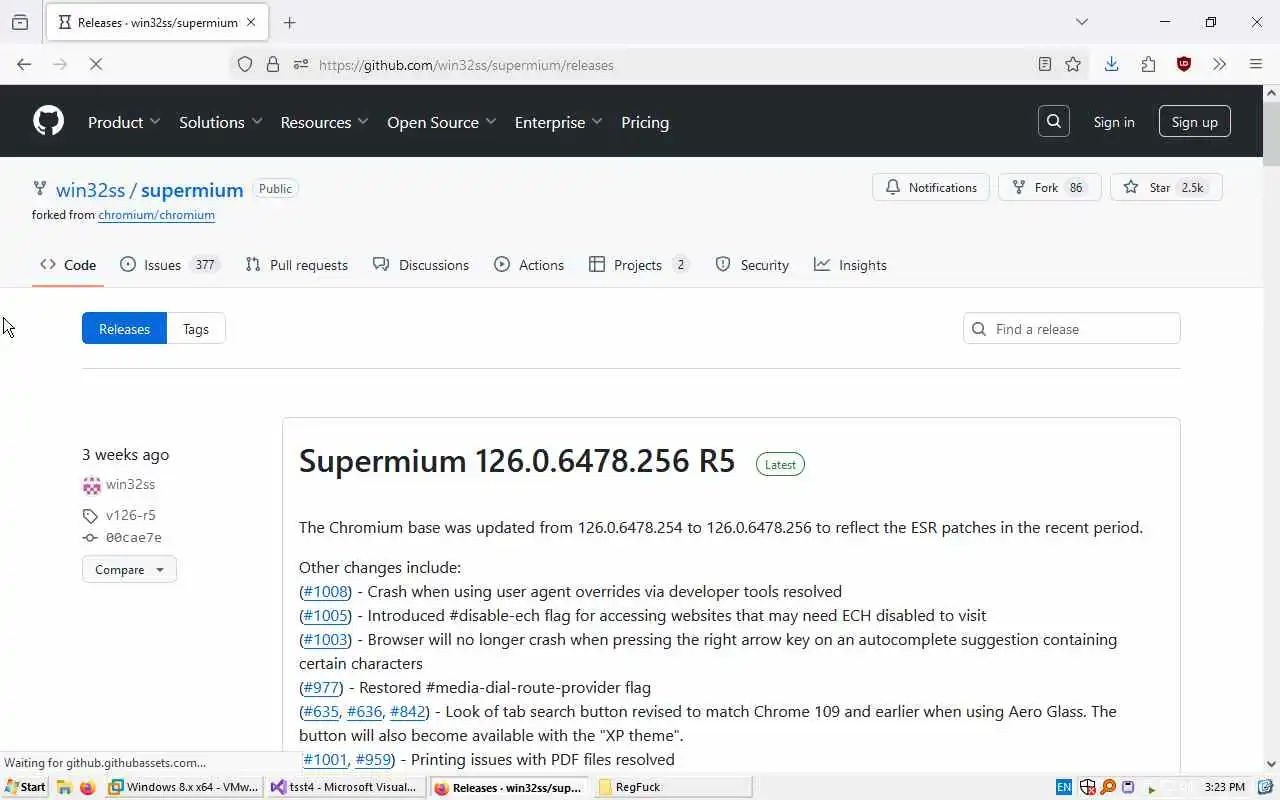This screenshot has width=1280, height=800.
Task: Open the extensions puzzle icon
Action: (1148, 65)
